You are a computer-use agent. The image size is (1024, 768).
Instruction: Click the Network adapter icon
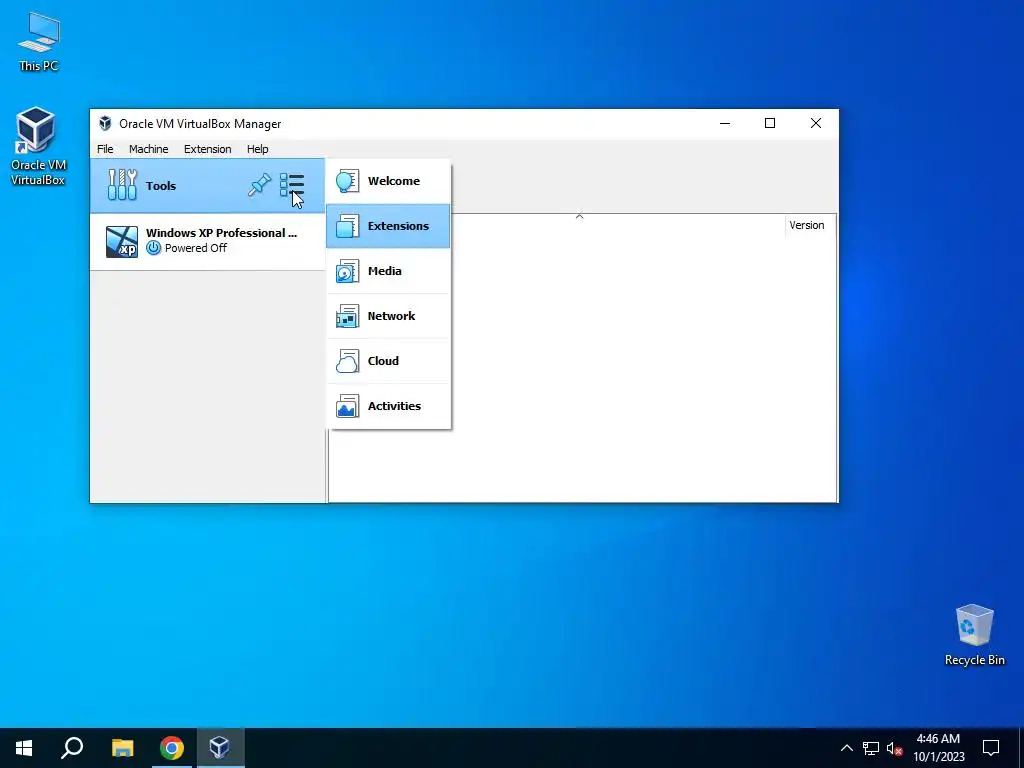347,316
